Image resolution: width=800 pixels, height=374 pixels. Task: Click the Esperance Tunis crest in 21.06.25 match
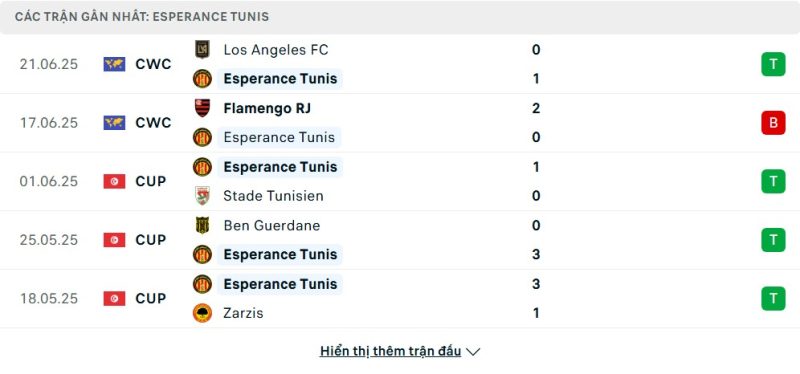coord(202,79)
